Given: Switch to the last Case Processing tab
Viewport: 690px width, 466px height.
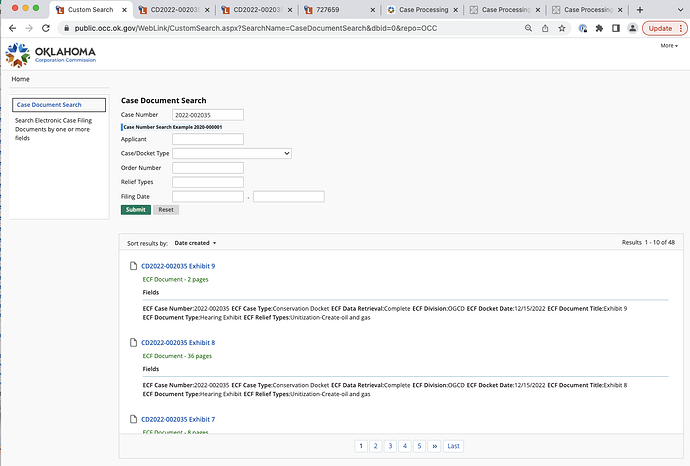Looking at the screenshot, I should tap(588, 10).
